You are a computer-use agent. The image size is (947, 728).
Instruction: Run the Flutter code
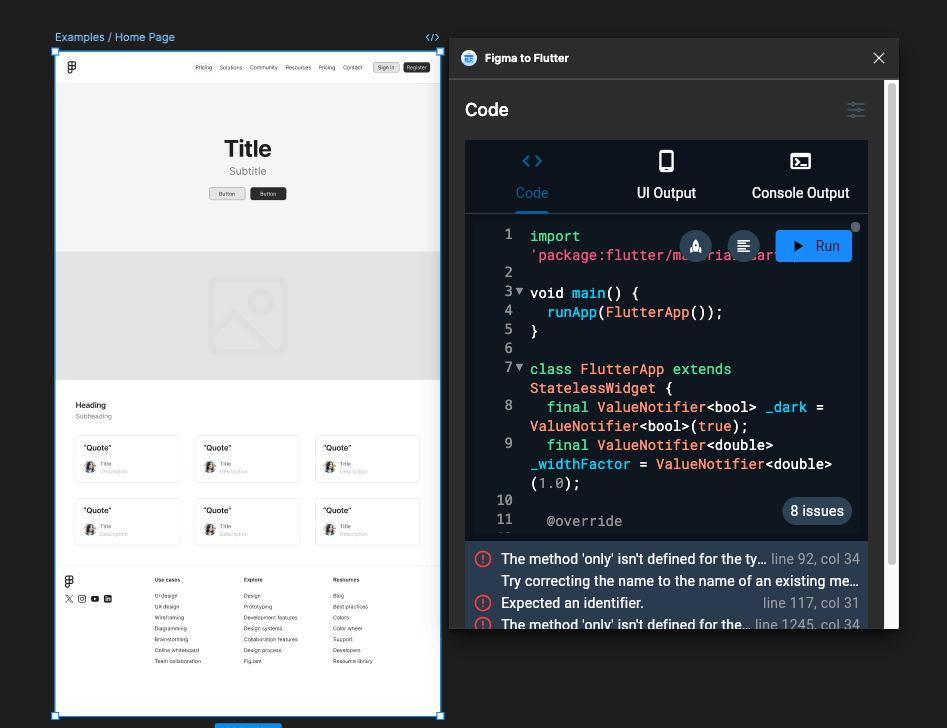(814, 246)
